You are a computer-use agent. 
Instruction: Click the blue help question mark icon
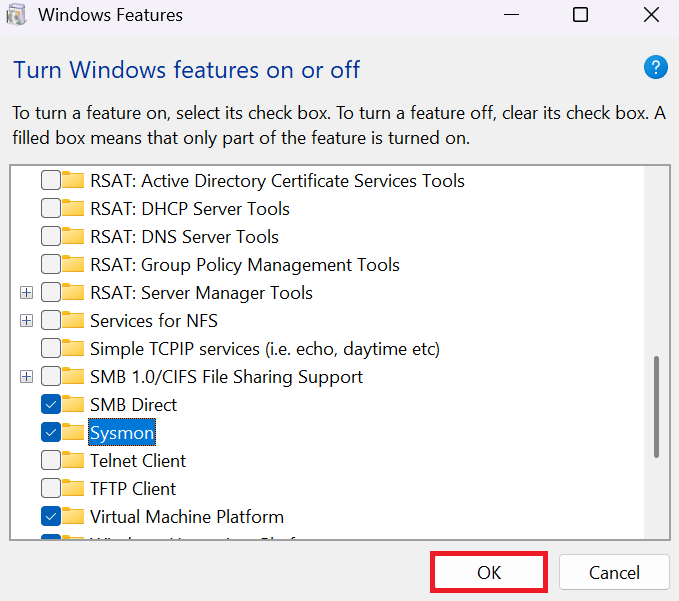[655, 68]
